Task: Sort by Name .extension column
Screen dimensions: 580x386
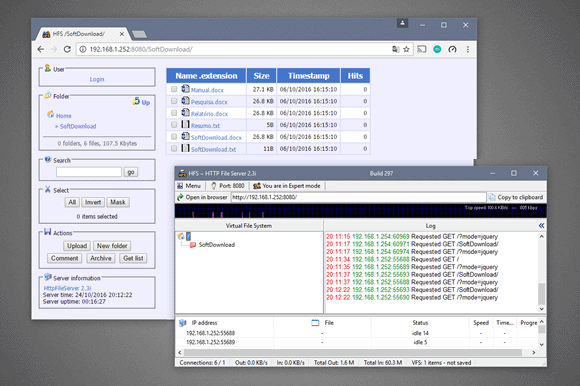Action: click(x=206, y=76)
